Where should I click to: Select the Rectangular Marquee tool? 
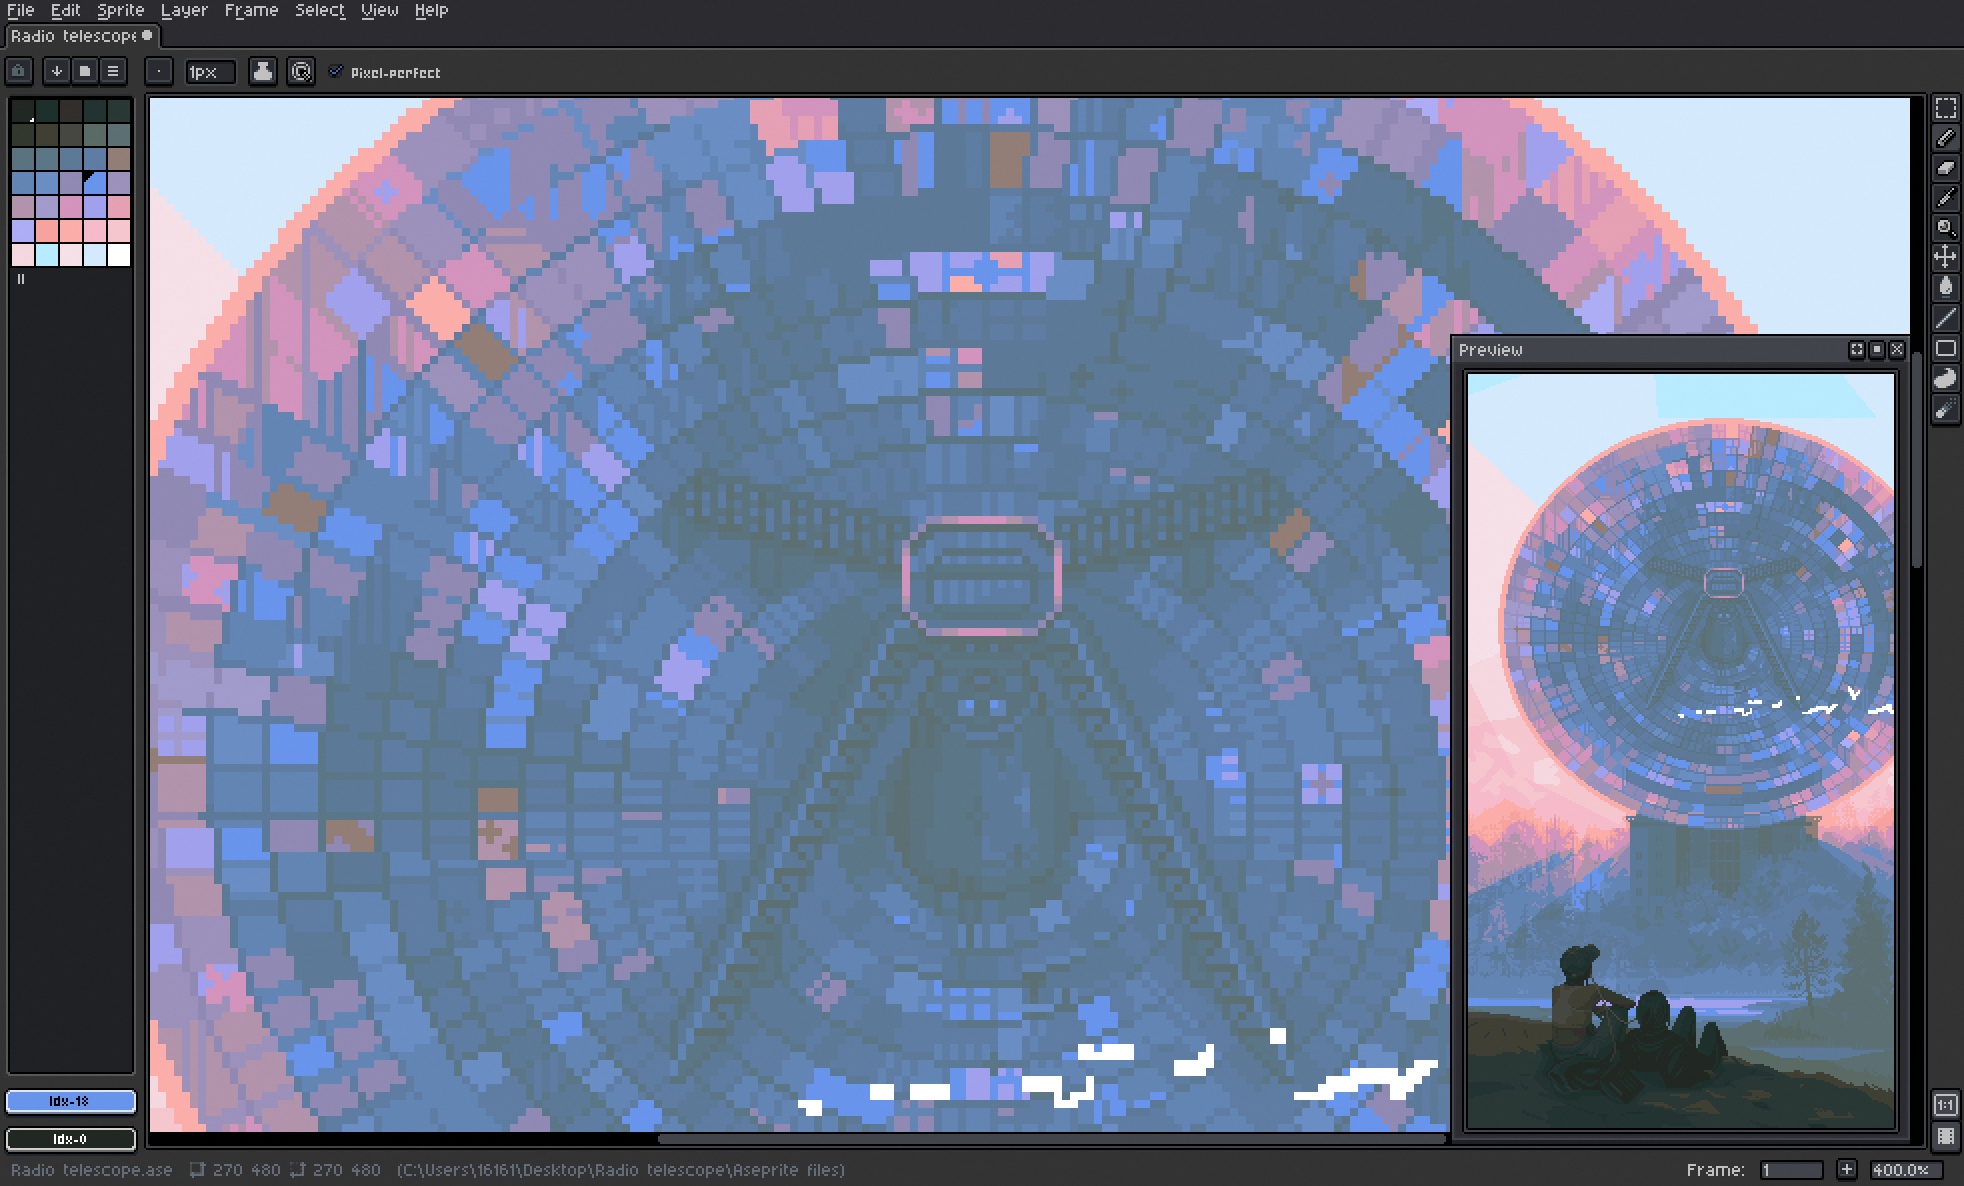point(1945,108)
